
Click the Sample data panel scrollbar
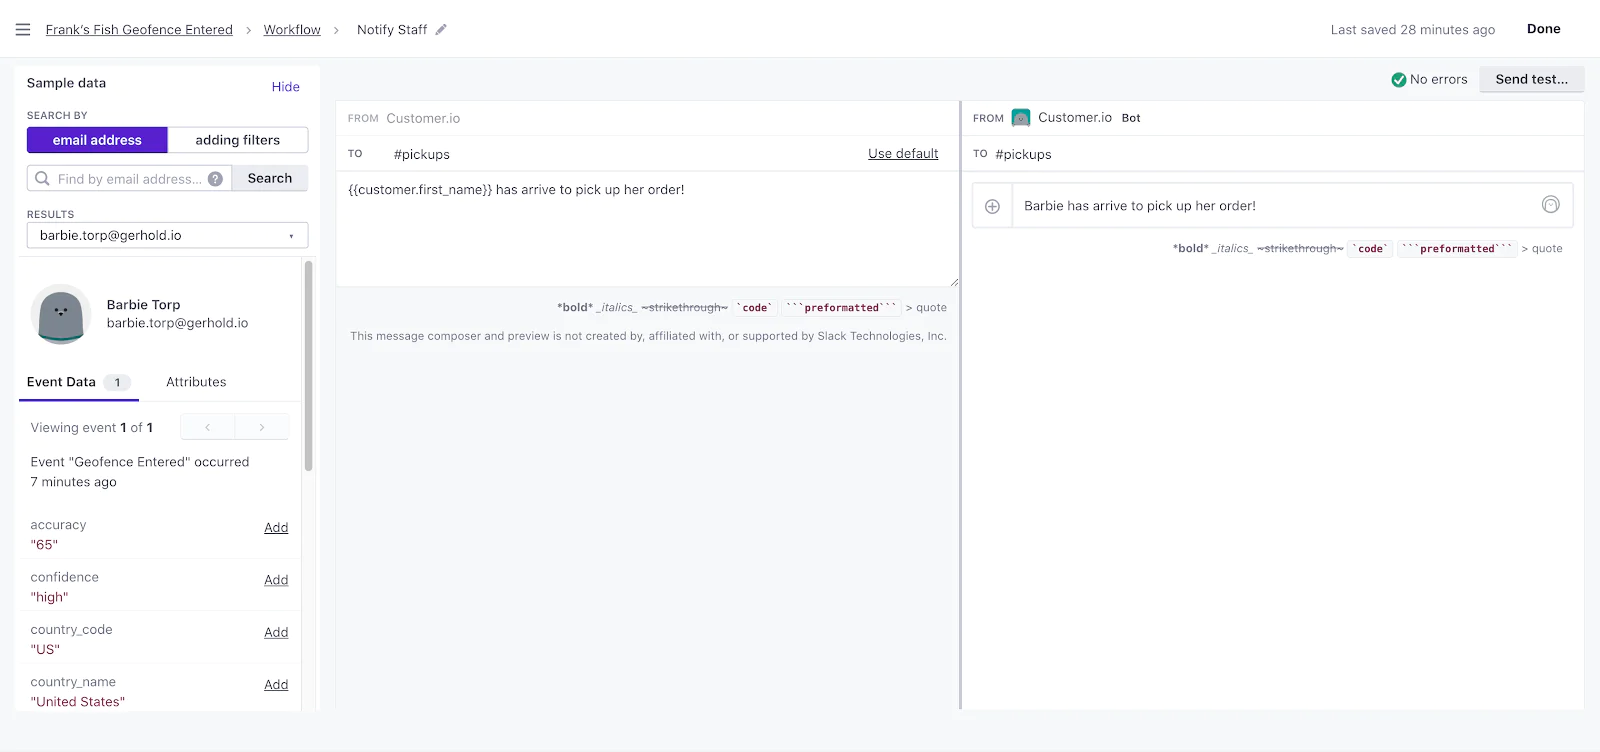(x=308, y=365)
